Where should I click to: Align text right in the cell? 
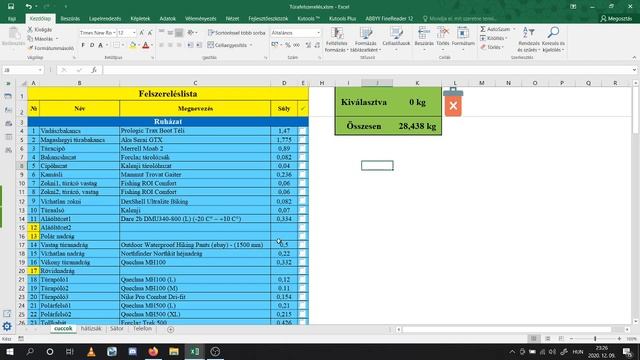[179, 45]
